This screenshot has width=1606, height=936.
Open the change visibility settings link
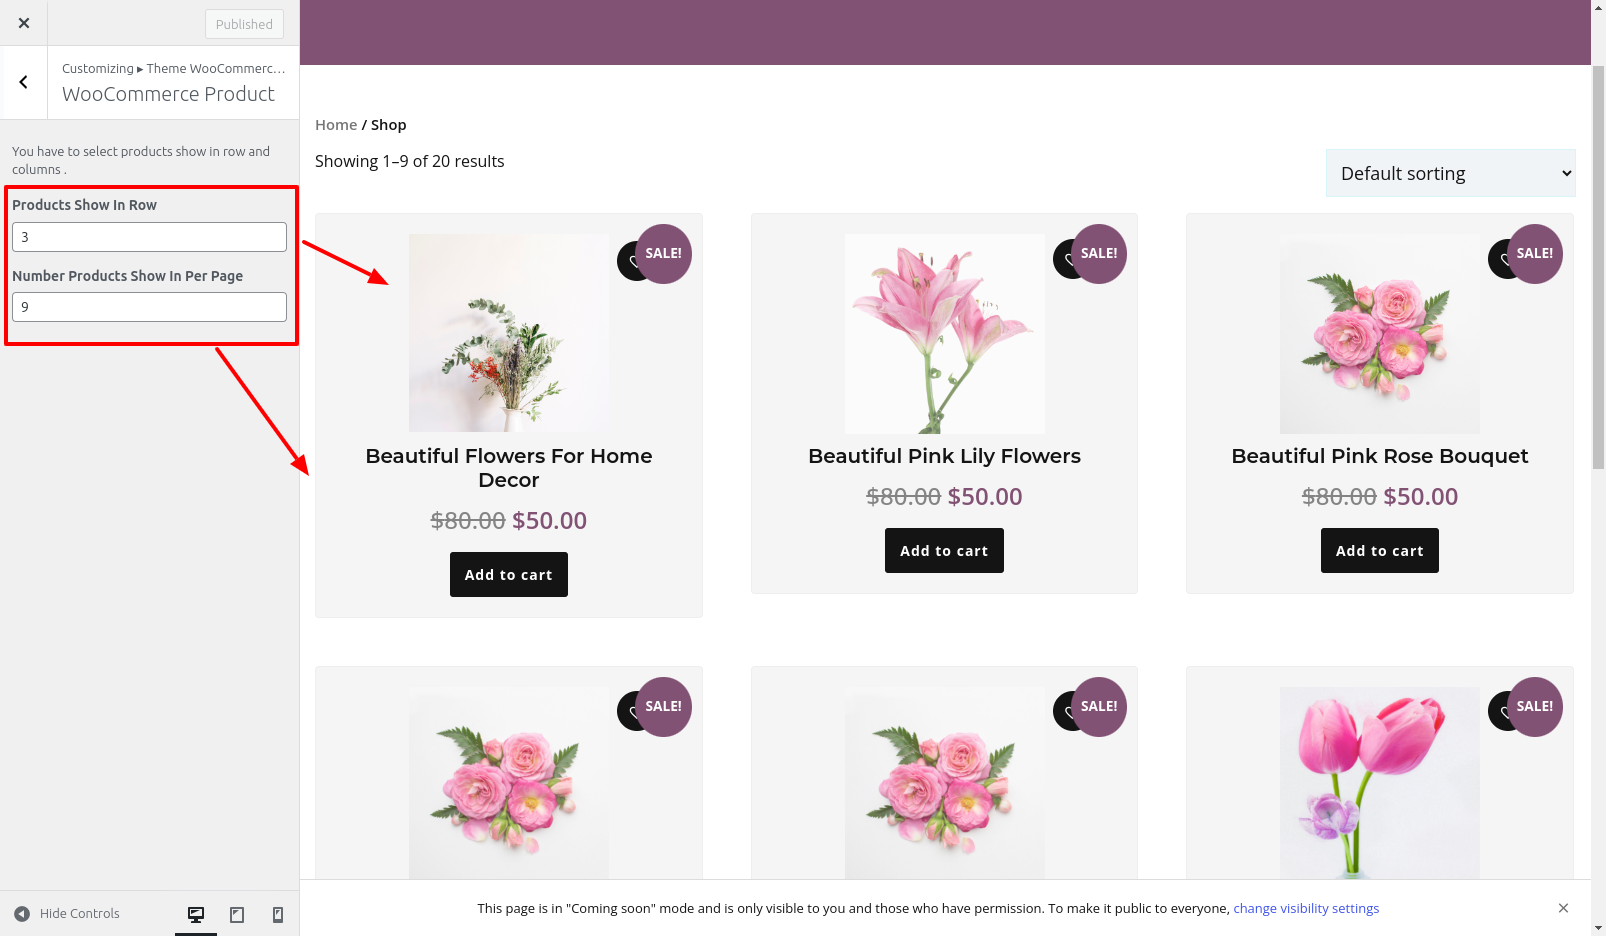click(x=1306, y=908)
